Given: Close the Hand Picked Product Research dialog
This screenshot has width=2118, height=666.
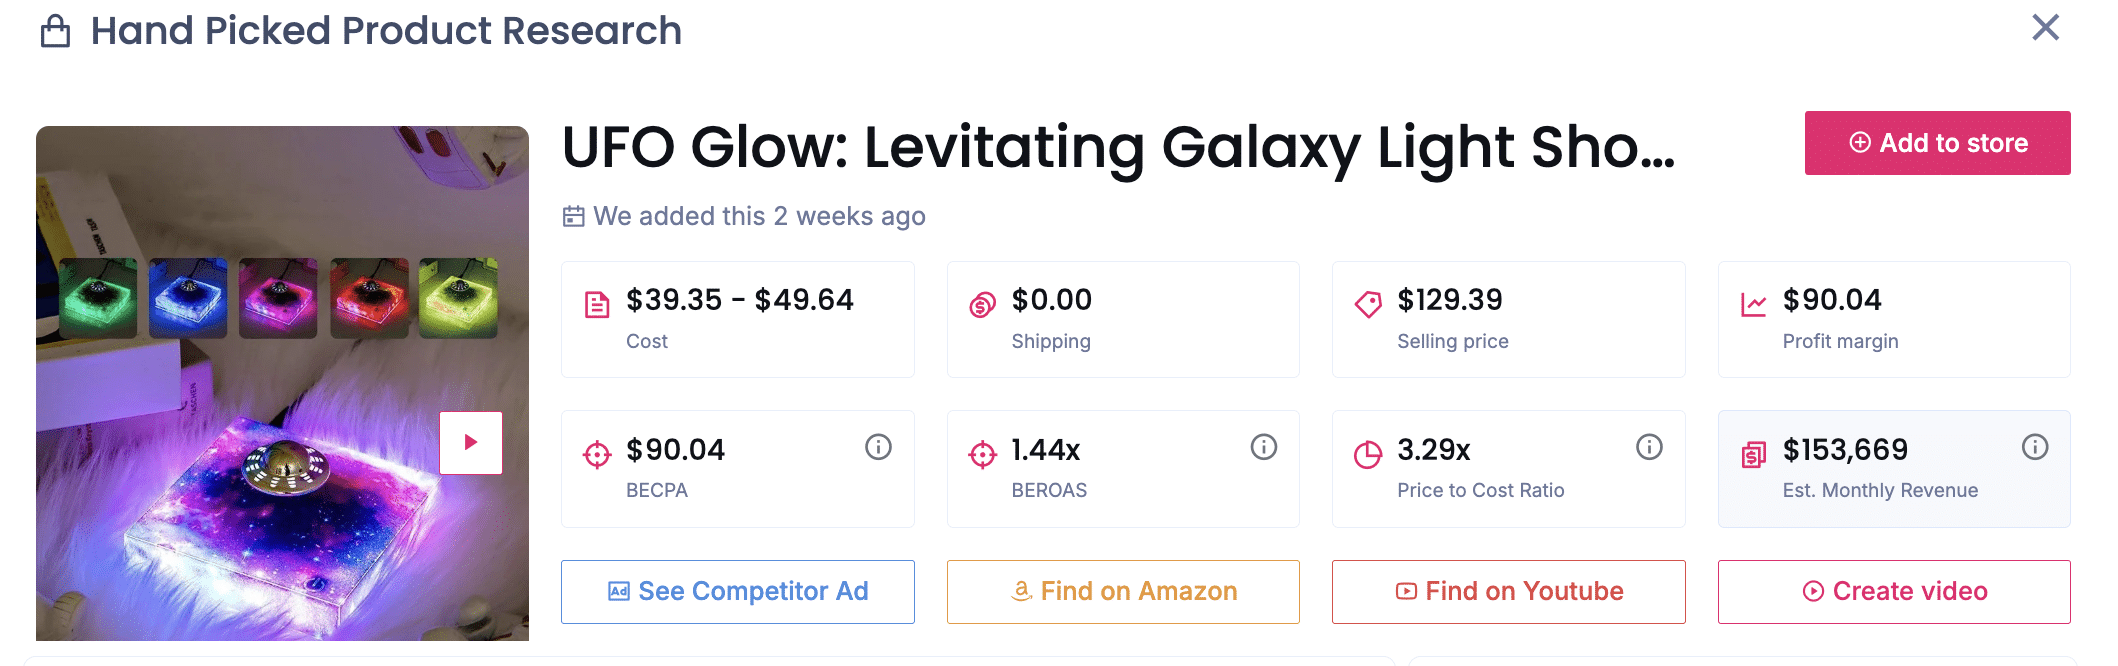Looking at the screenshot, I should [x=2046, y=28].
